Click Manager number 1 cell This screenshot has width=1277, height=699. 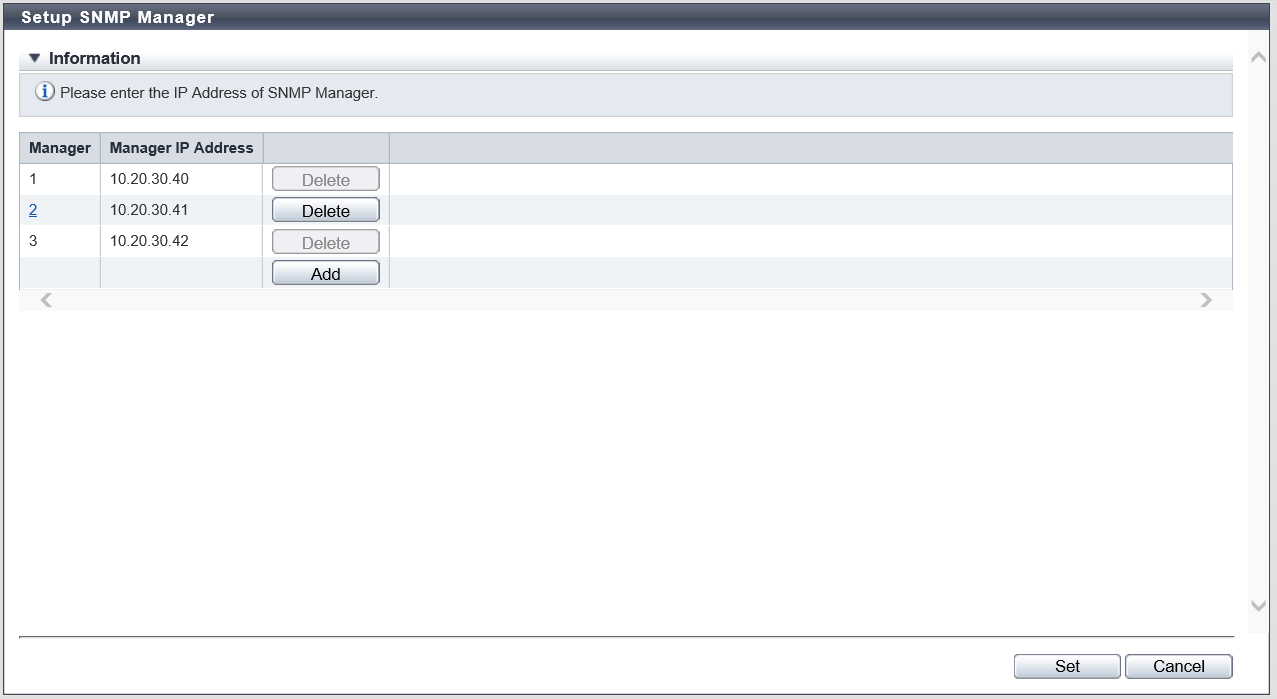click(x=33, y=179)
